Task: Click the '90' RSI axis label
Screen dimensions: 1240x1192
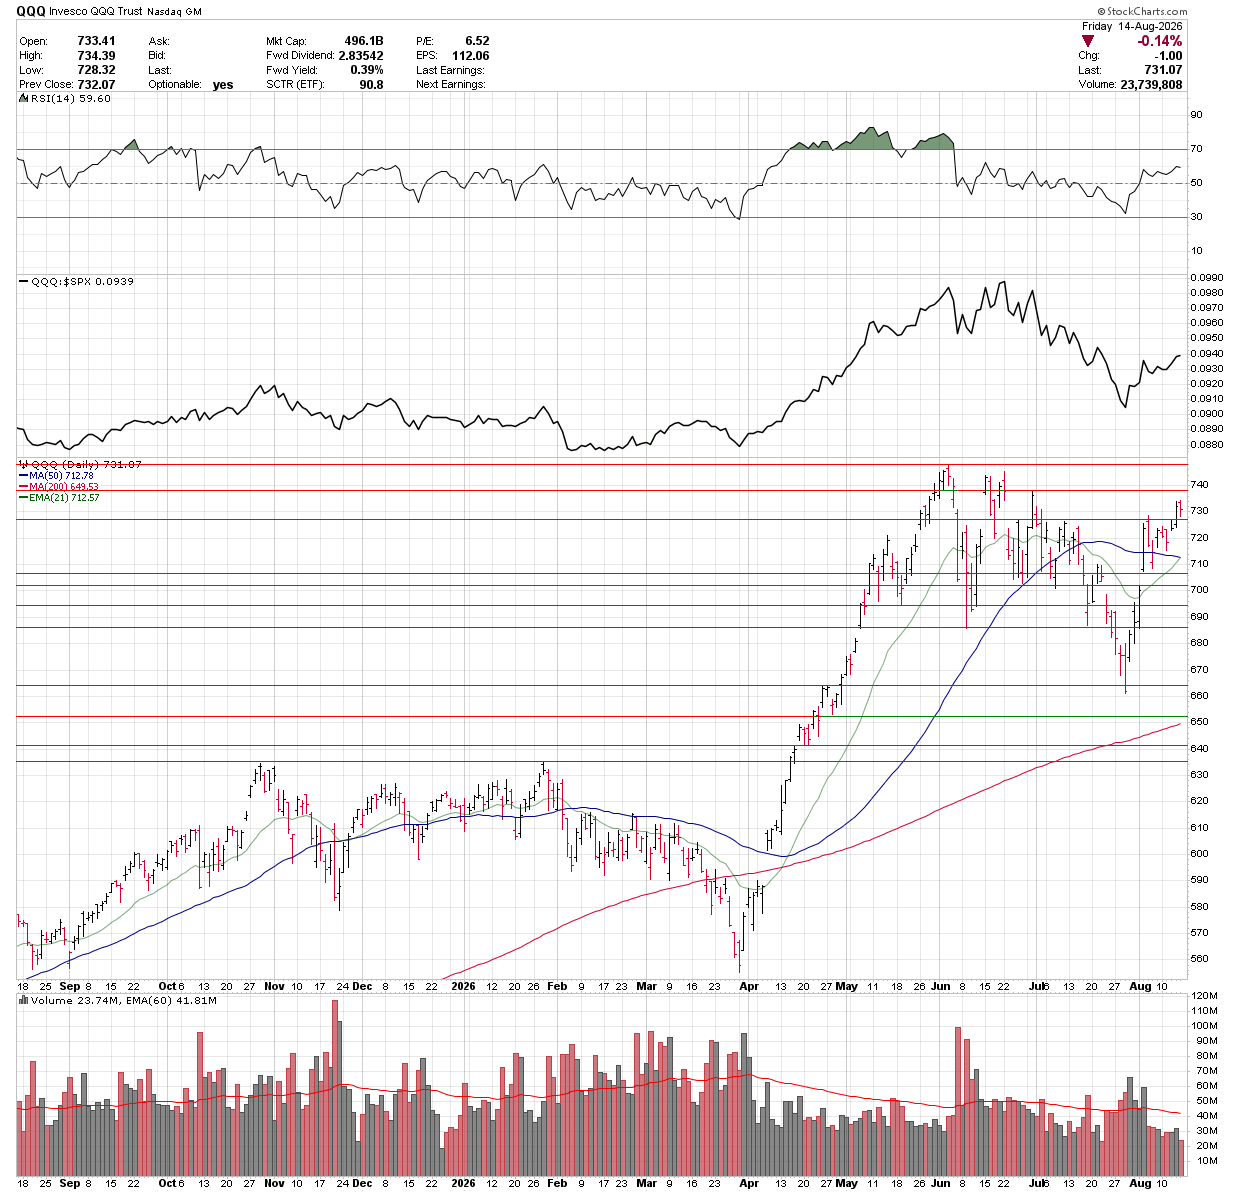Action: click(1196, 115)
